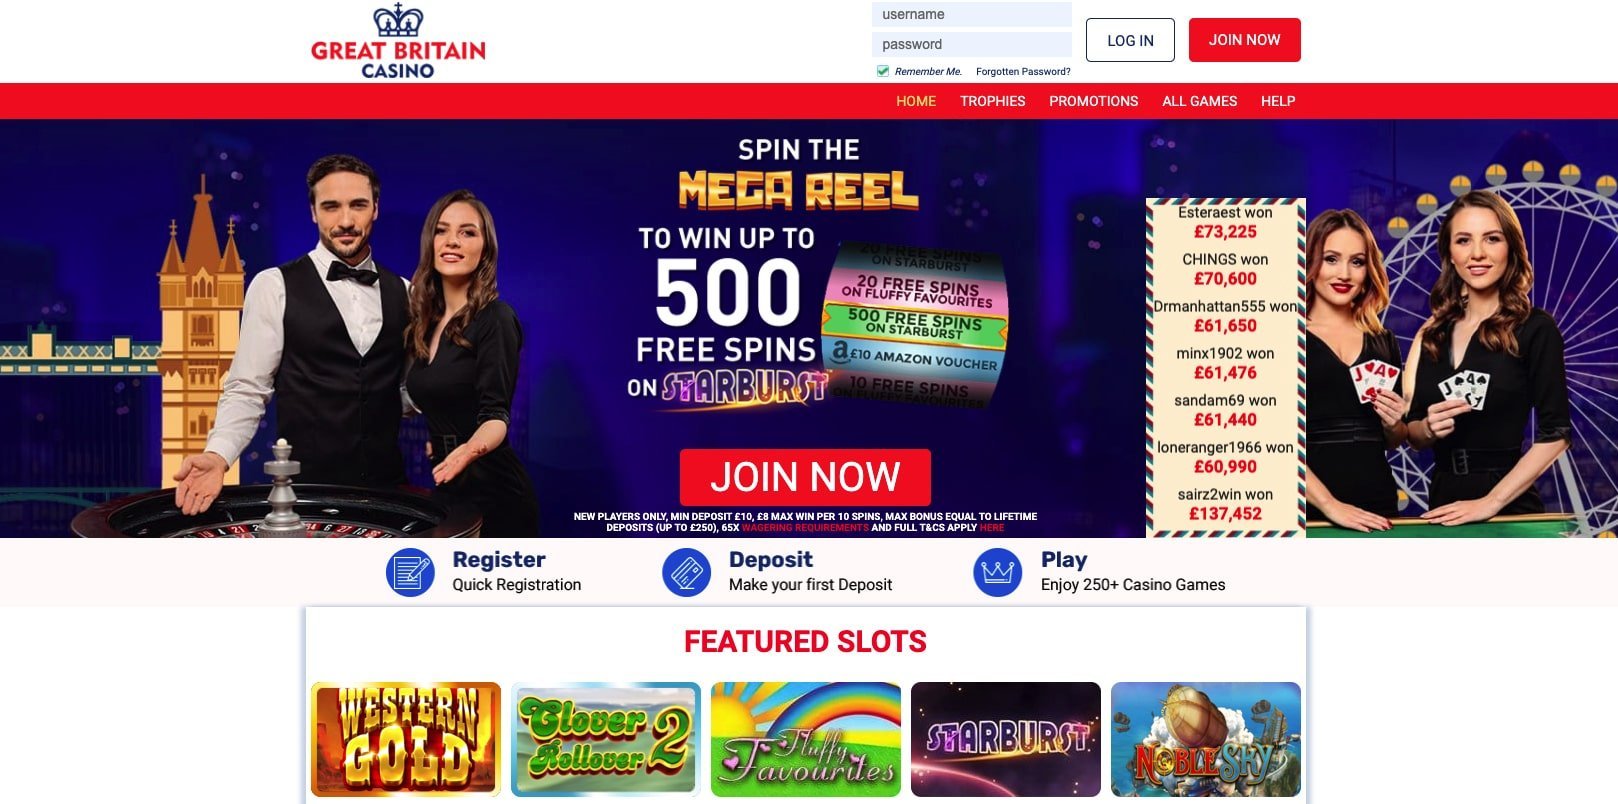Select the Noble Sky slot thumbnail
Image resolution: width=1618 pixels, height=804 pixels.
tap(1206, 740)
